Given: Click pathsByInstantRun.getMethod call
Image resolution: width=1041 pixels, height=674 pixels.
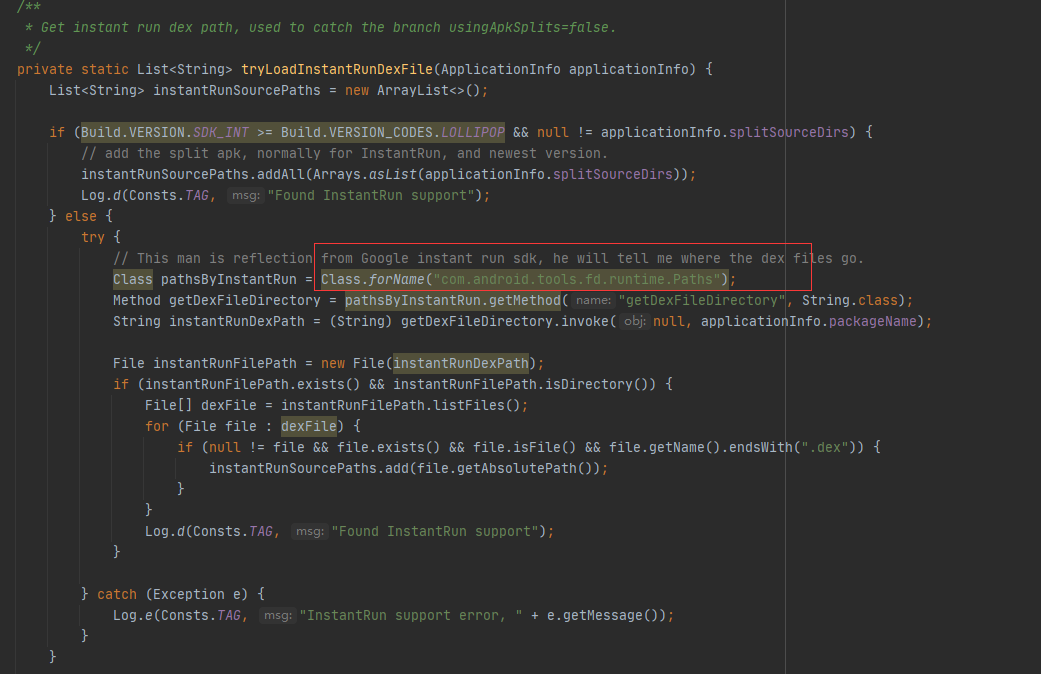Looking at the screenshot, I should coord(453,300).
